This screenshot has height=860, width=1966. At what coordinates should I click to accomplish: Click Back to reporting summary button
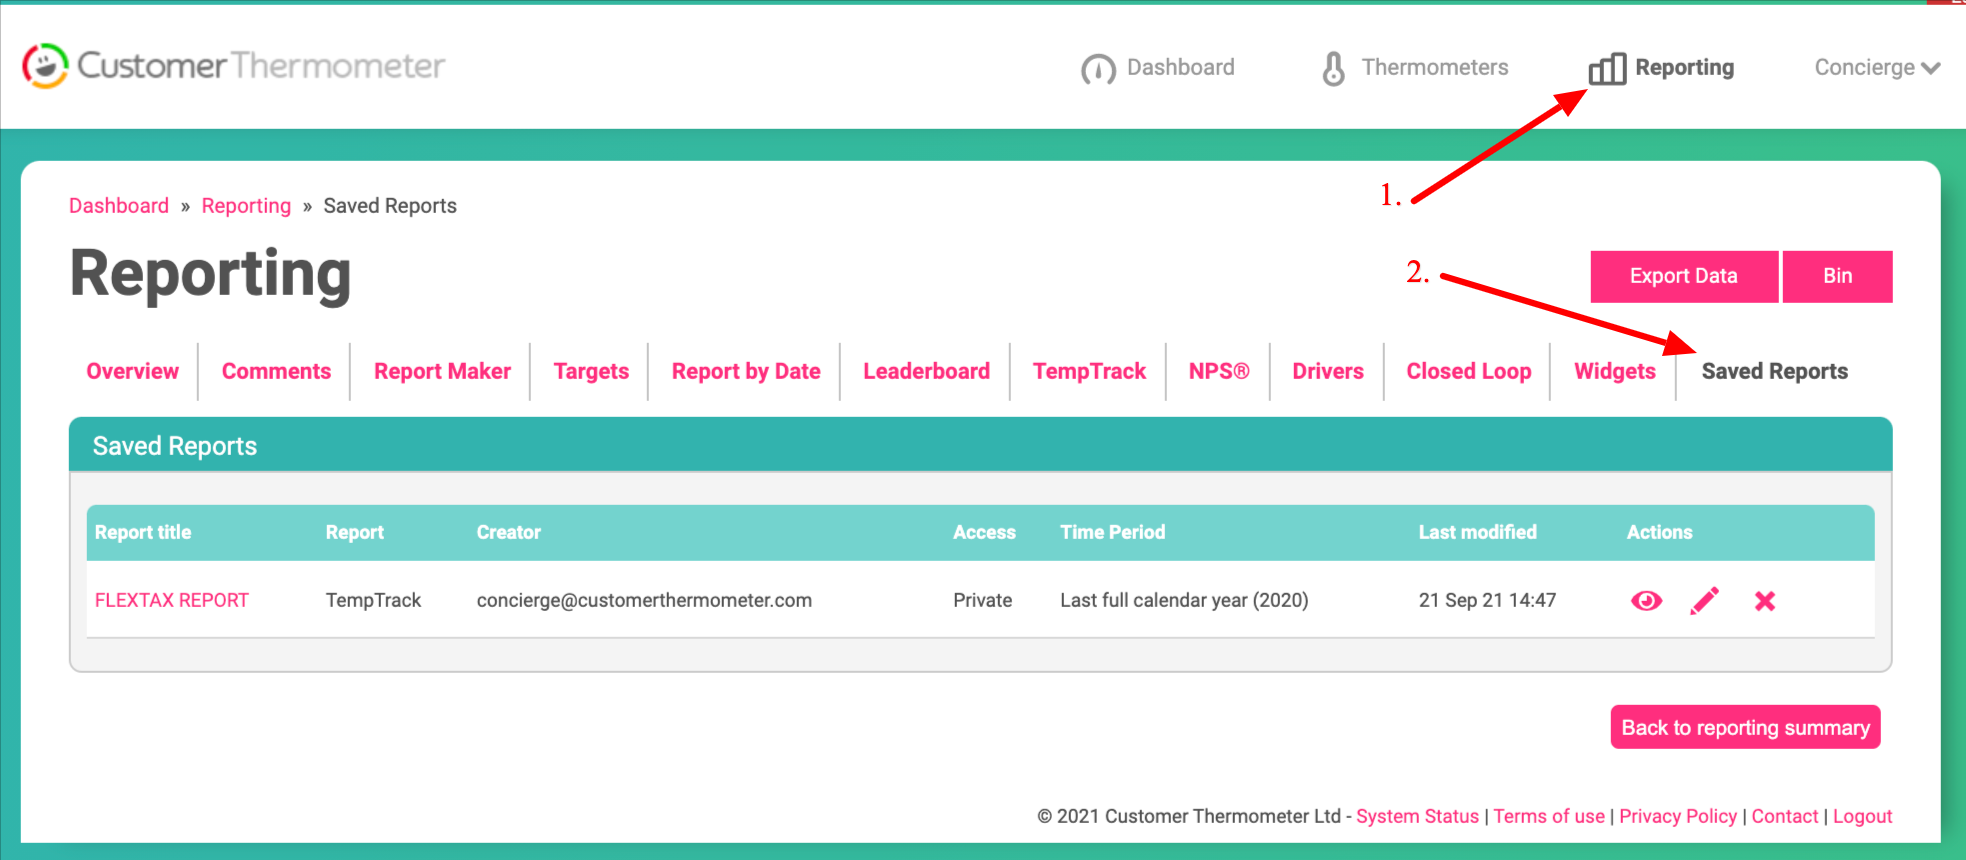coord(1746,727)
